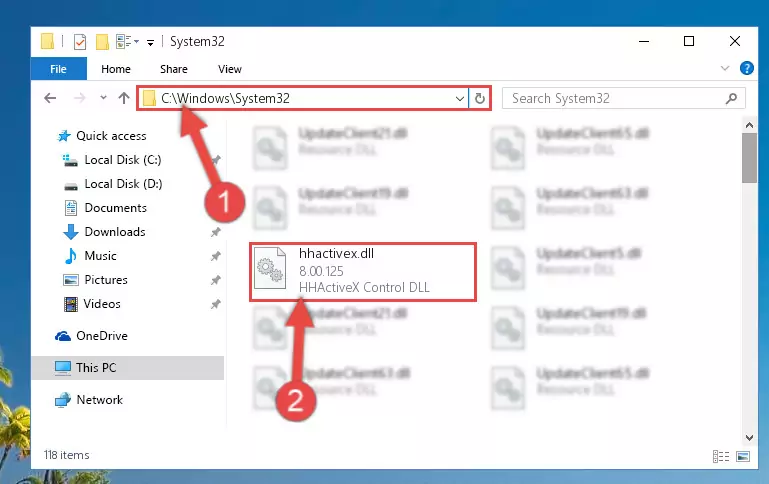Click the pin icon beside Downloads
Image resolution: width=769 pixels, height=484 pixels.
215,232
